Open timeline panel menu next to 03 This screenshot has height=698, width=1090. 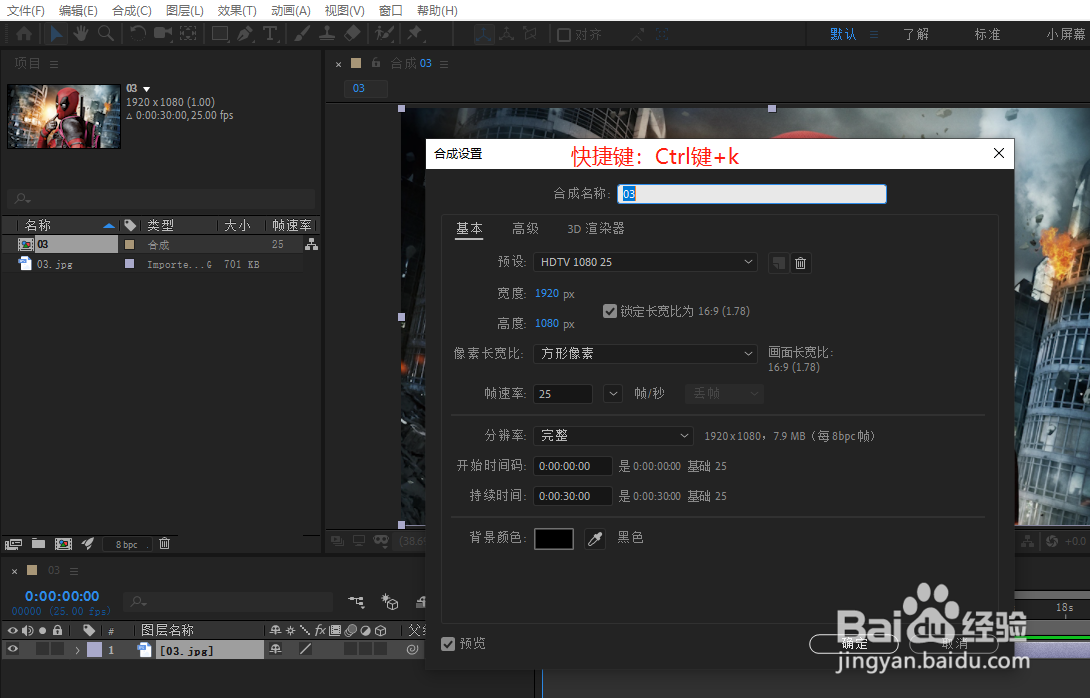[74, 571]
